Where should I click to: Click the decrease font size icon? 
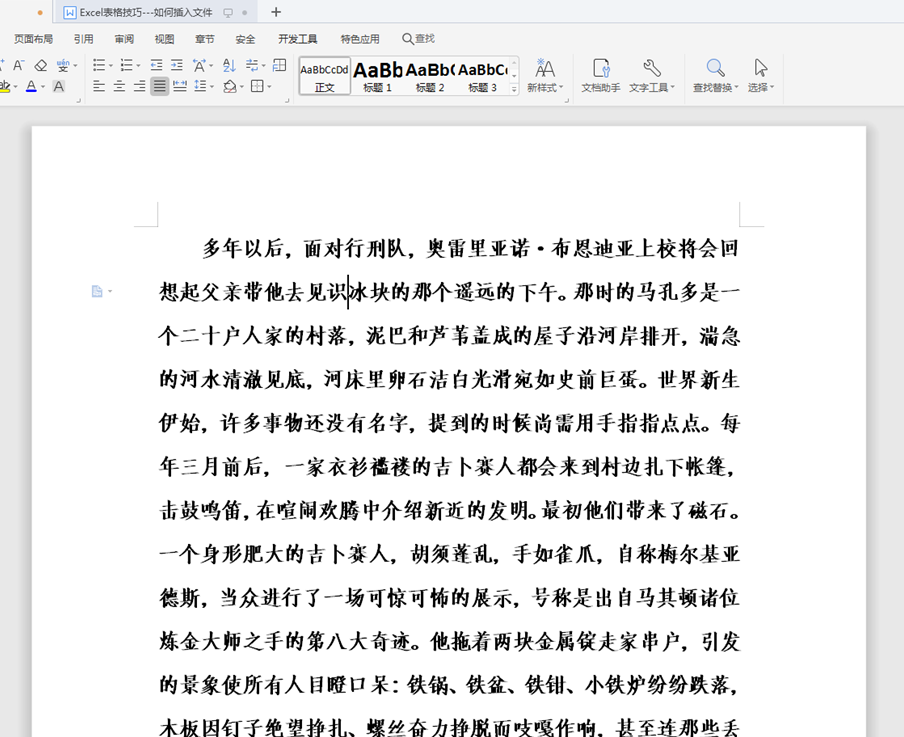(x=18, y=65)
